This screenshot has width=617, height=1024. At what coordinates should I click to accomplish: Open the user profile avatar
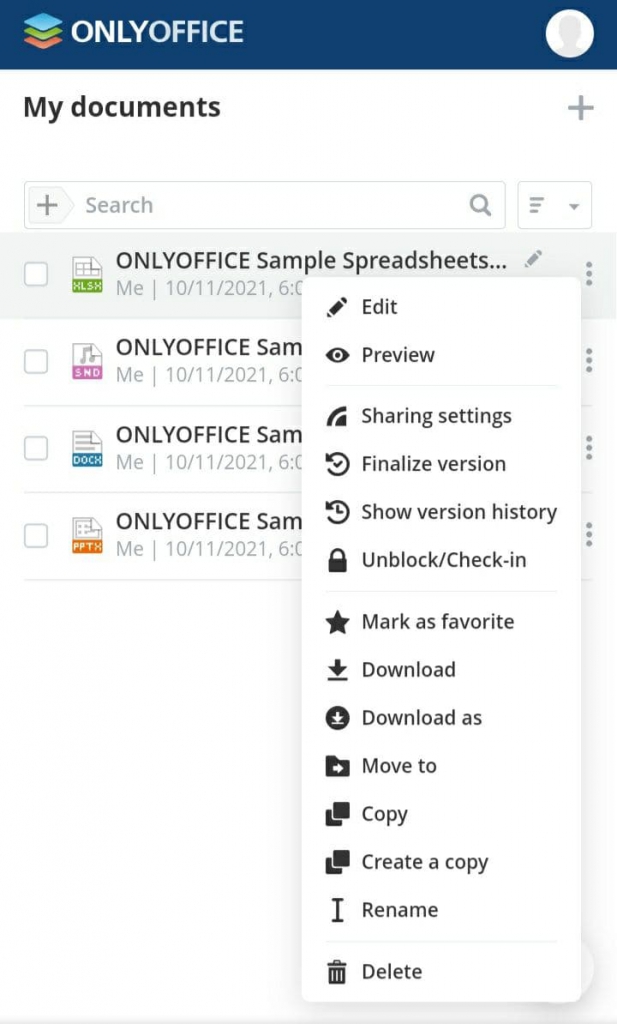pos(568,33)
